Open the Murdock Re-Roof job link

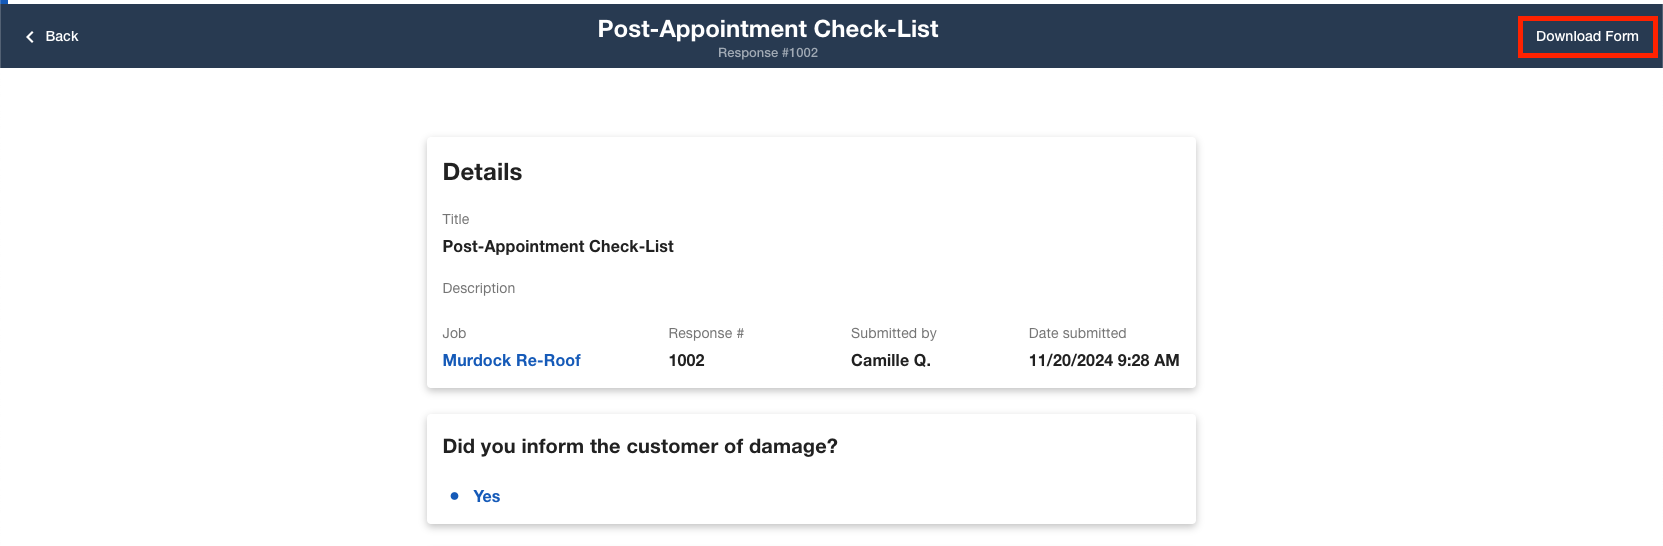pyautogui.click(x=511, y=360)
